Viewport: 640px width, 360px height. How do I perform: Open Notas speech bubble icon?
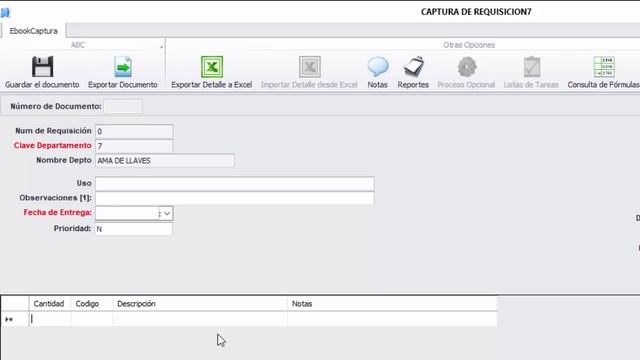point(378,67)
